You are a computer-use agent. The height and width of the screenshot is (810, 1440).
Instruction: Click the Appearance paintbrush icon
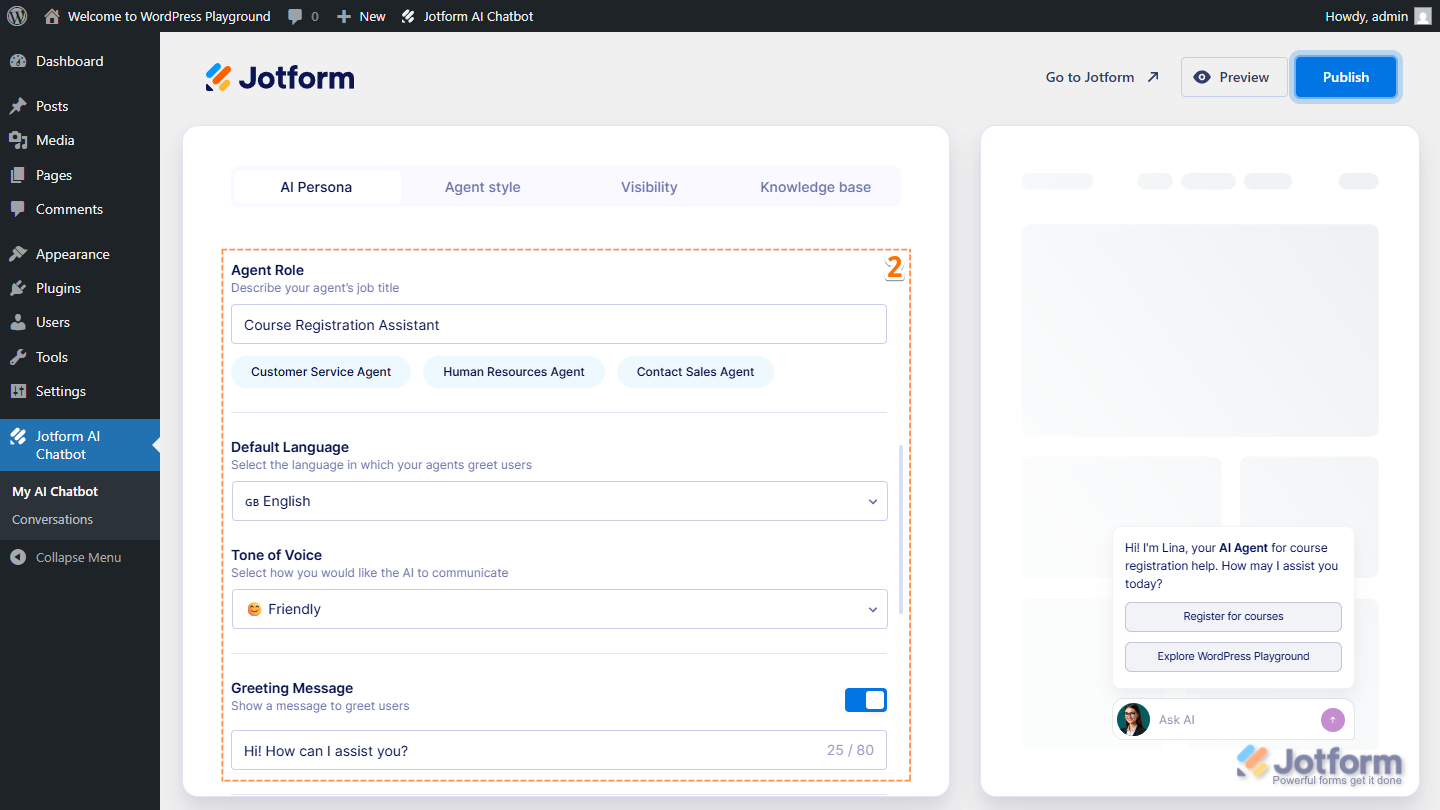[x=18, y=254]
